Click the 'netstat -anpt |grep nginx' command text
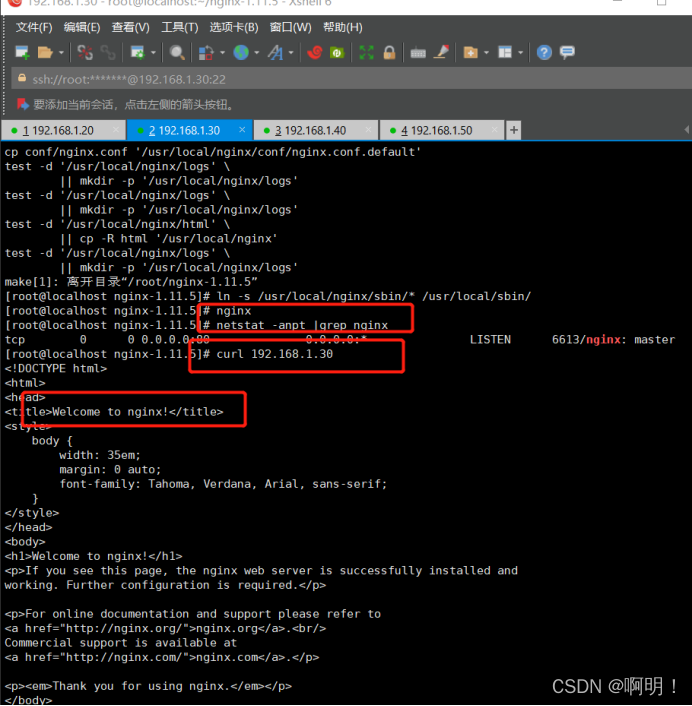 [302, 325]
